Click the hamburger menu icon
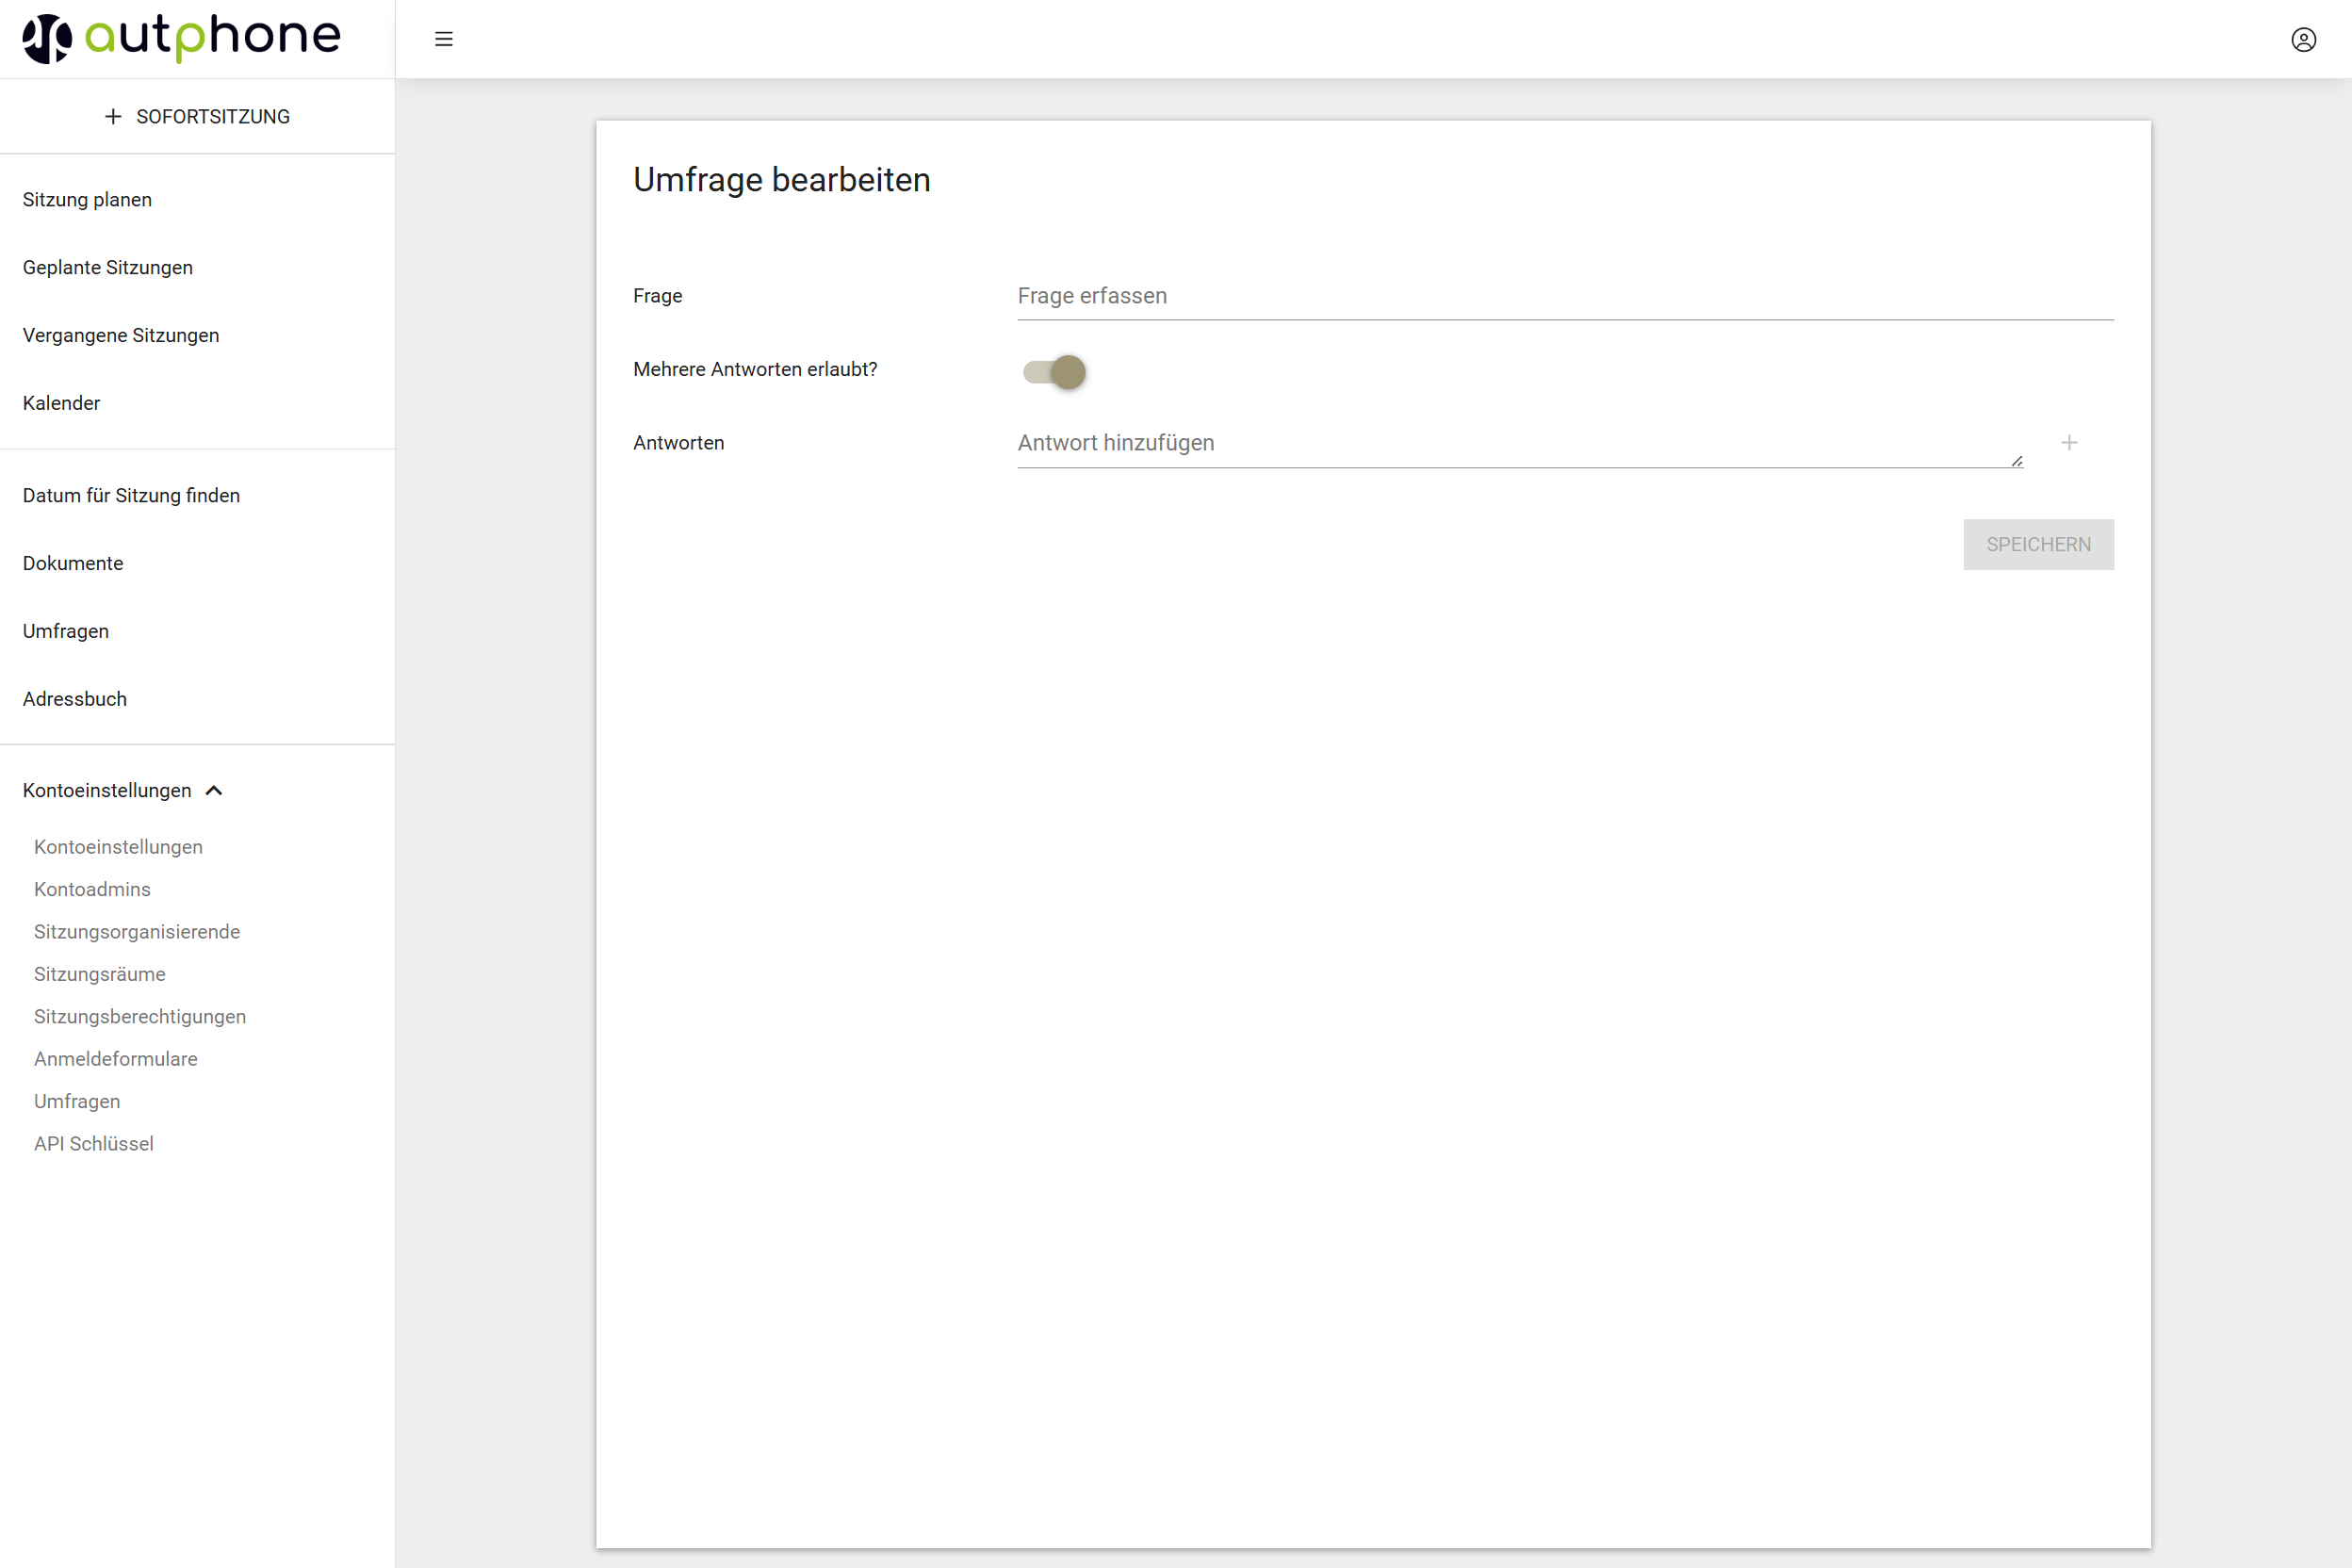 click(444, 39)
